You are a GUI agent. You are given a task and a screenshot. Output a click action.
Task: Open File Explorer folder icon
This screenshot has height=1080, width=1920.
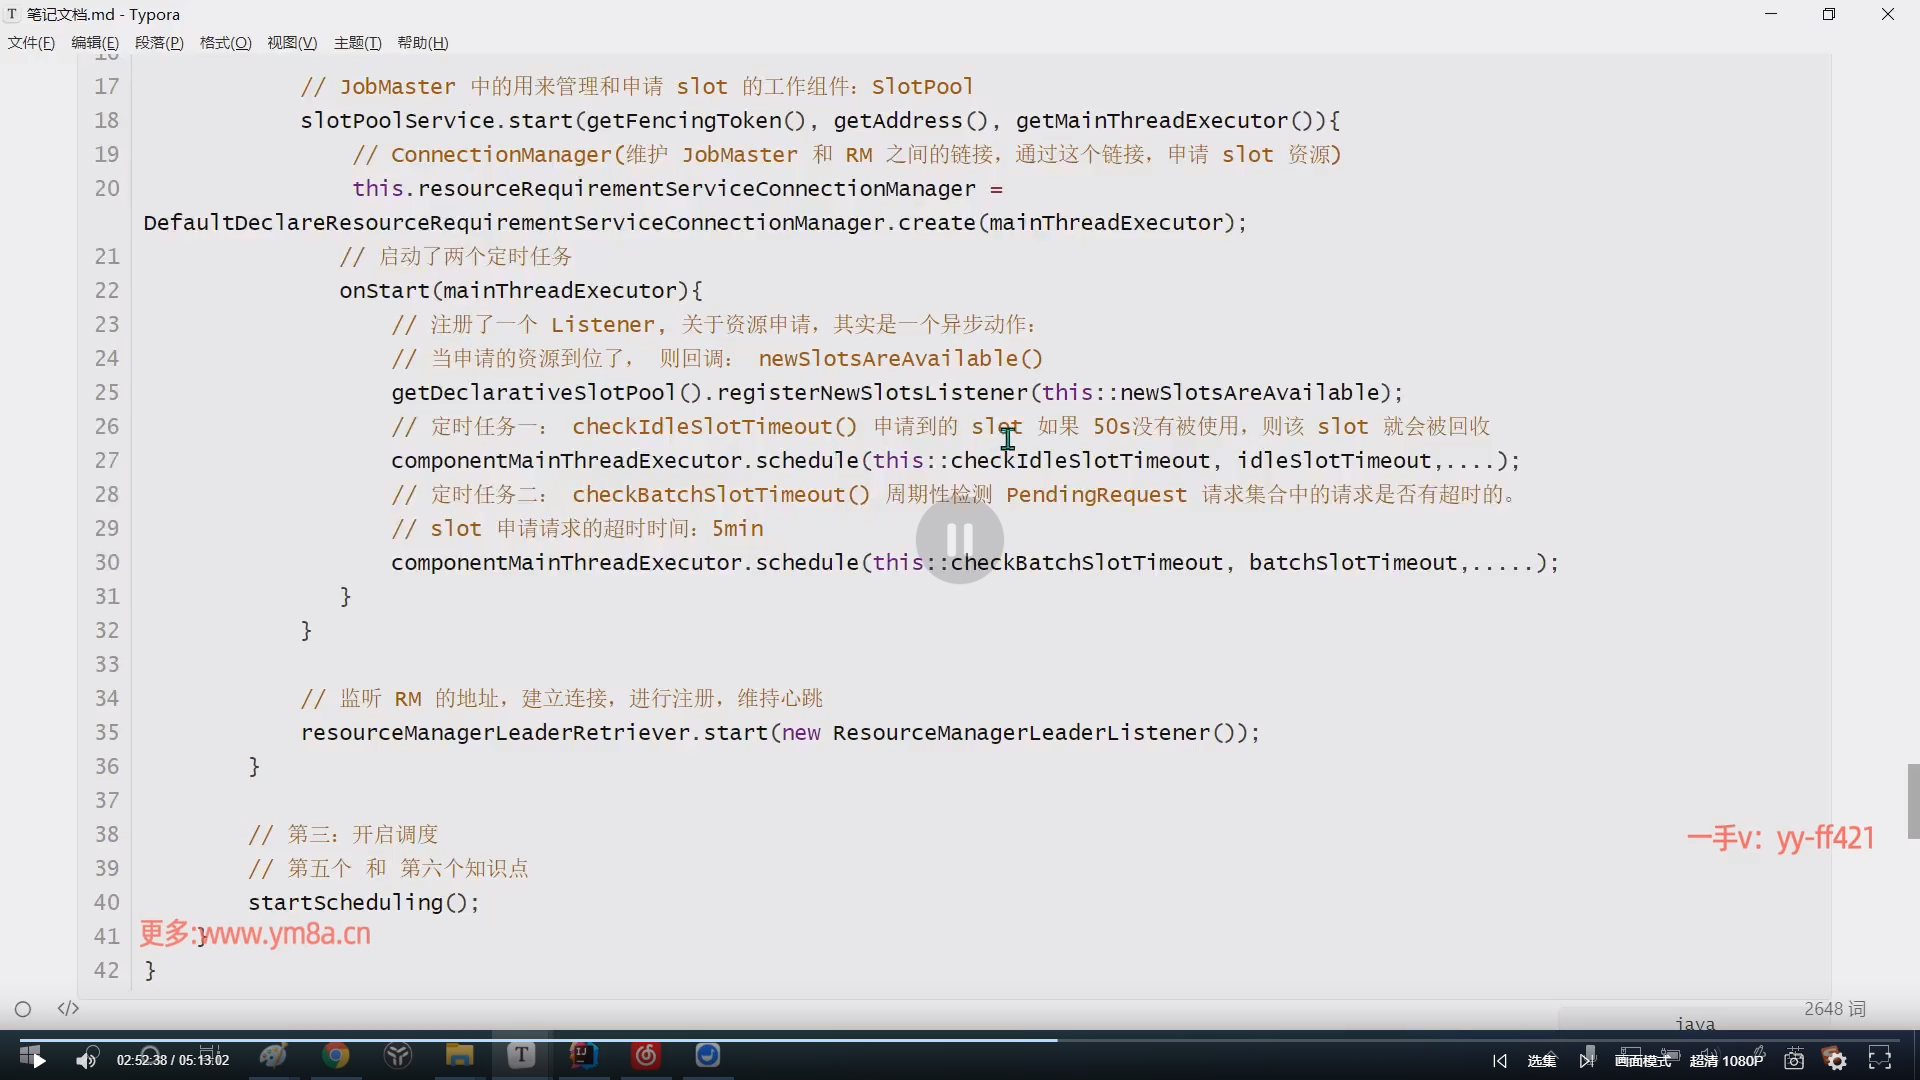[459, 1055]
